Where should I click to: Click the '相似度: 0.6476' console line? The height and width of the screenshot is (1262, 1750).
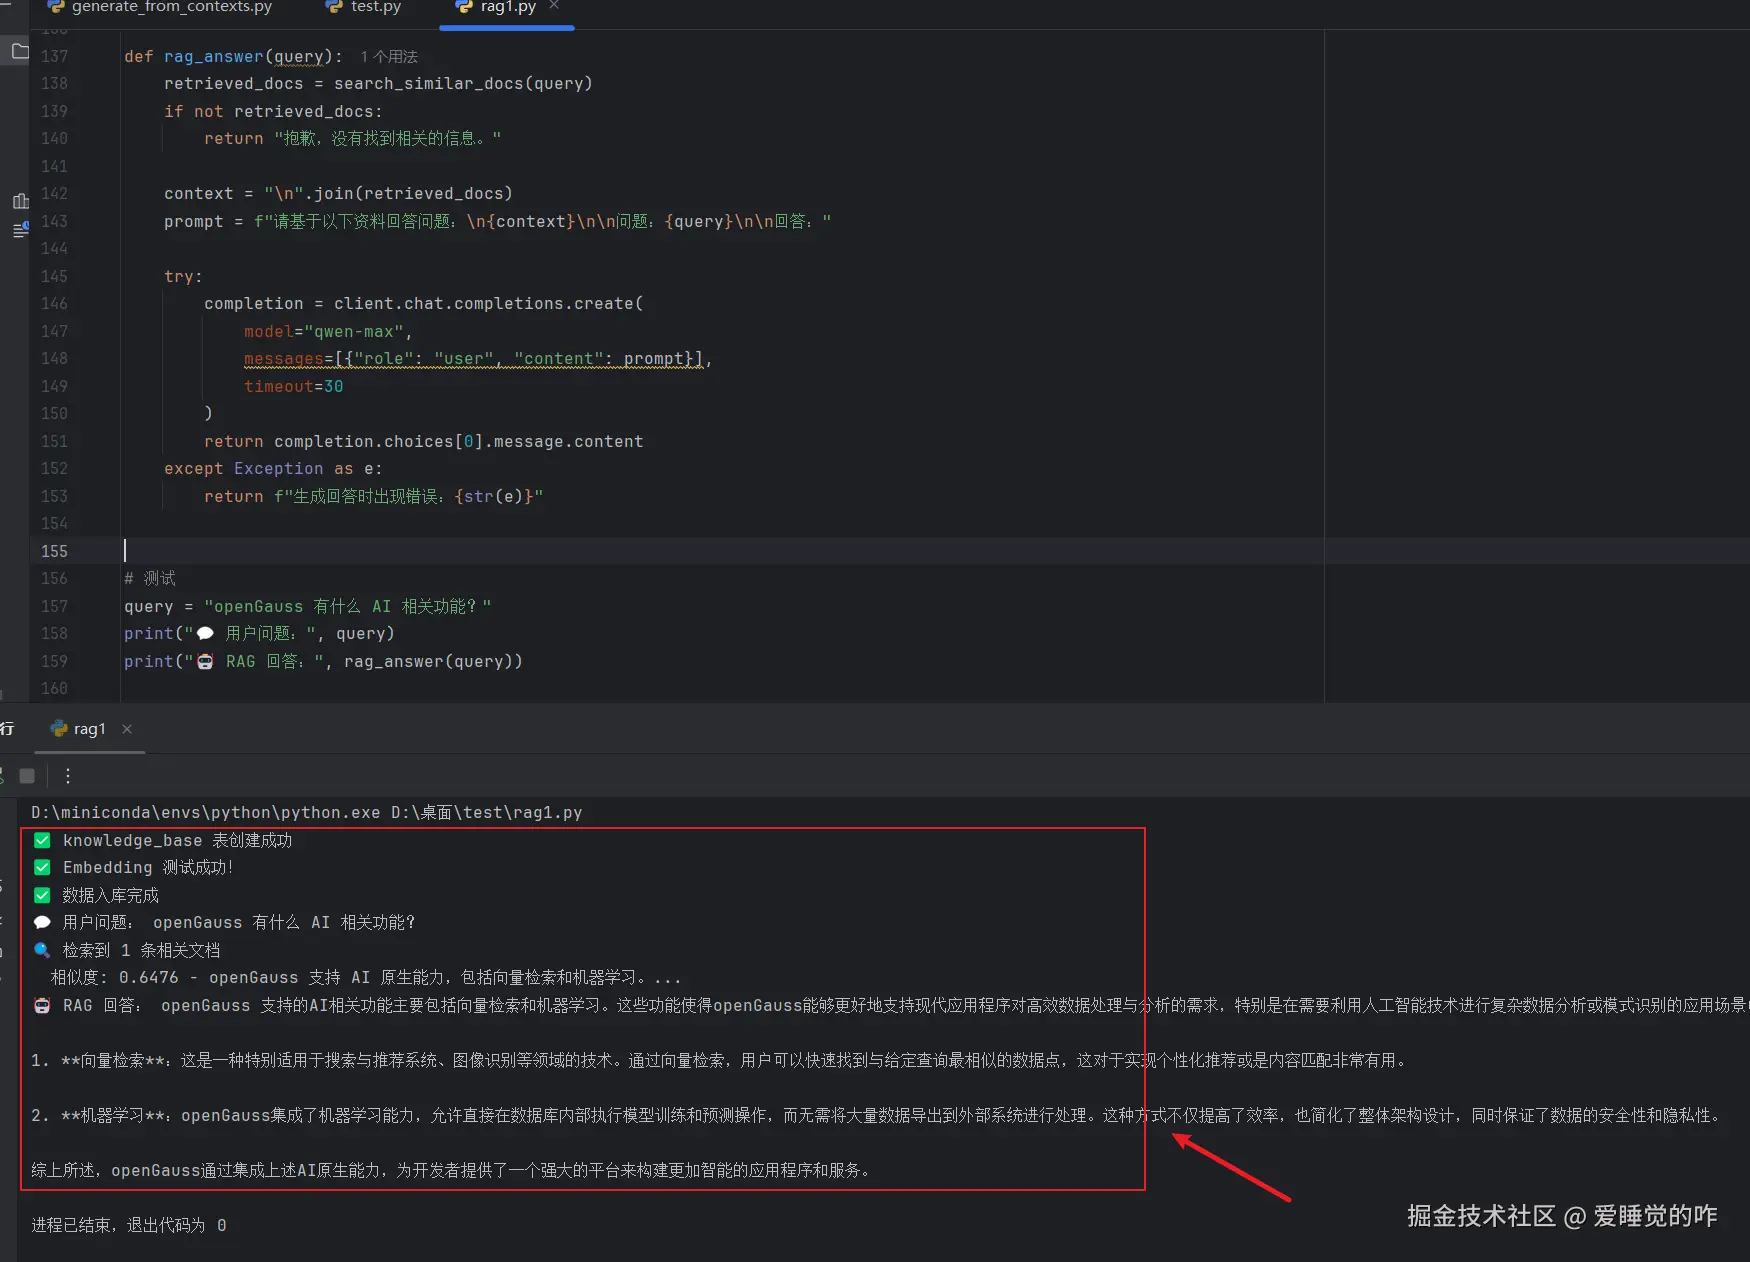point(366,978)
